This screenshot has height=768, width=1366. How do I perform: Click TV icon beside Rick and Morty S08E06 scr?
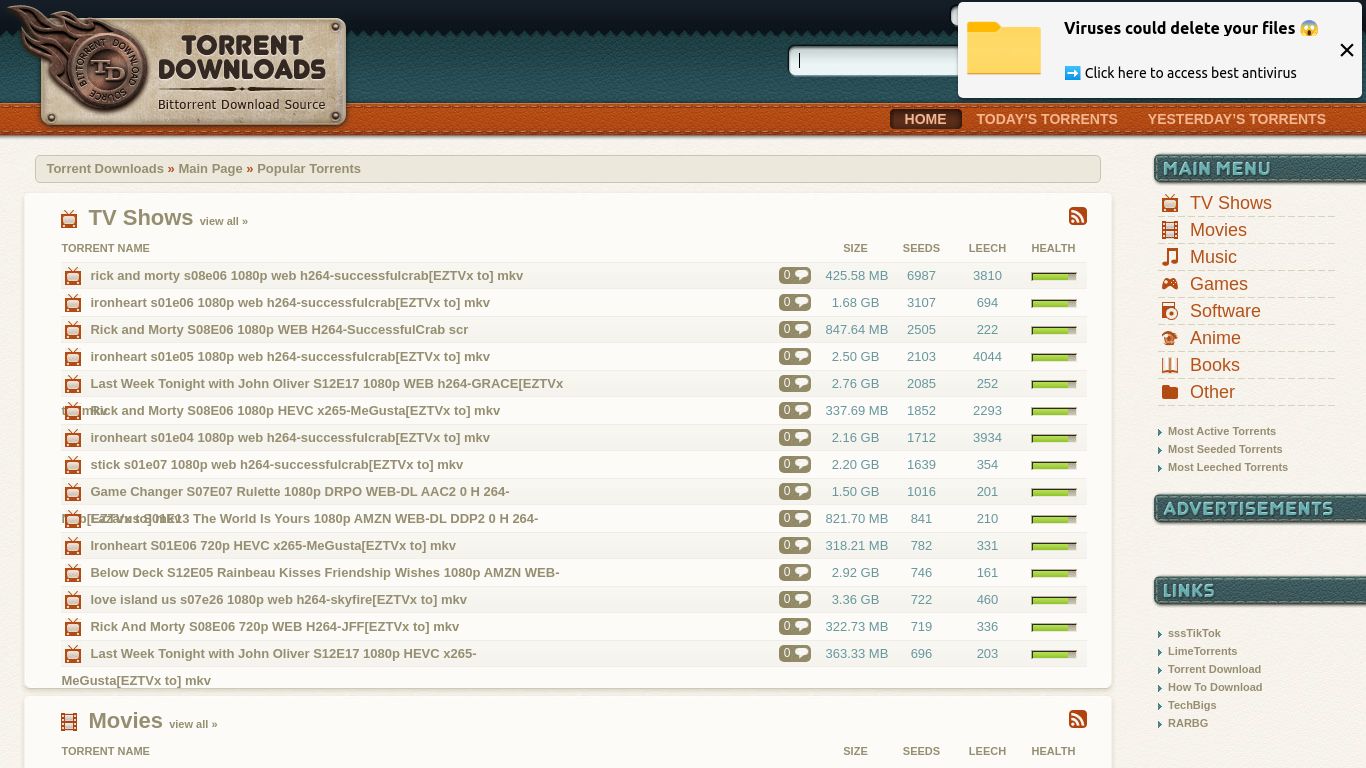coord(73,331)
